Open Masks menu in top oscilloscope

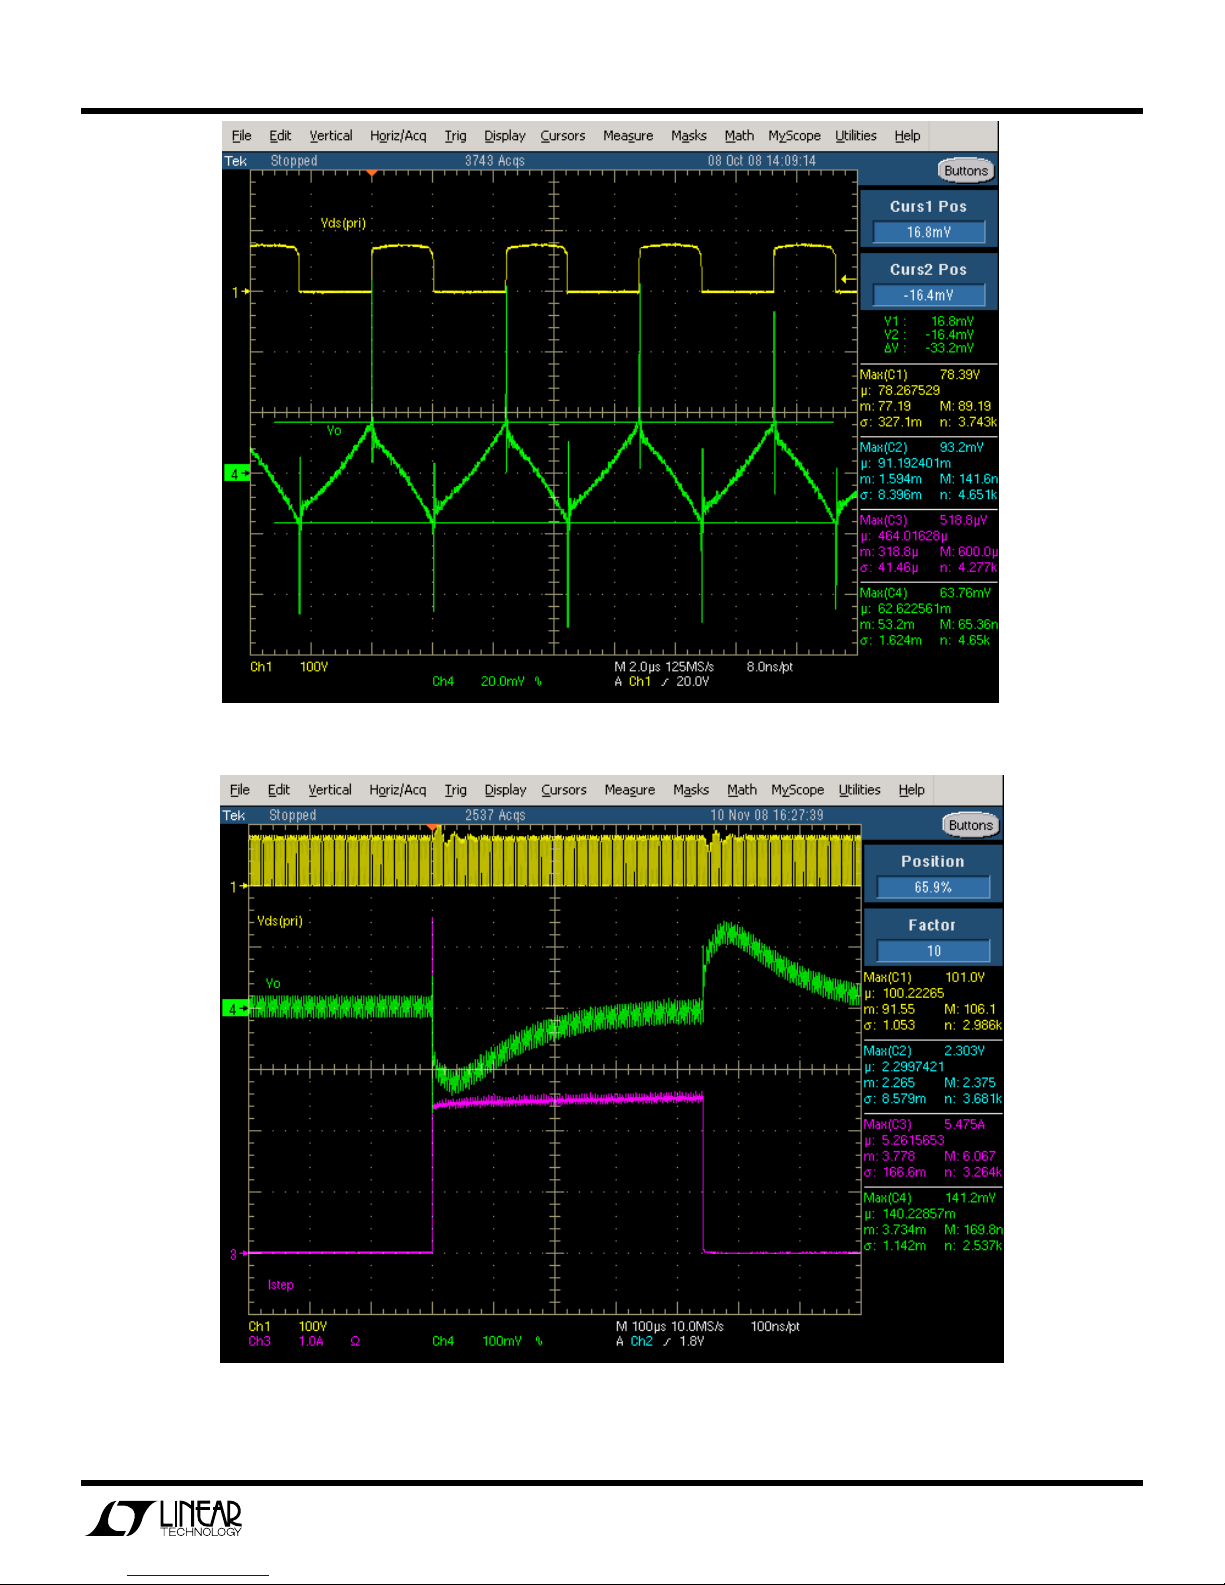[x=689, y=136]
